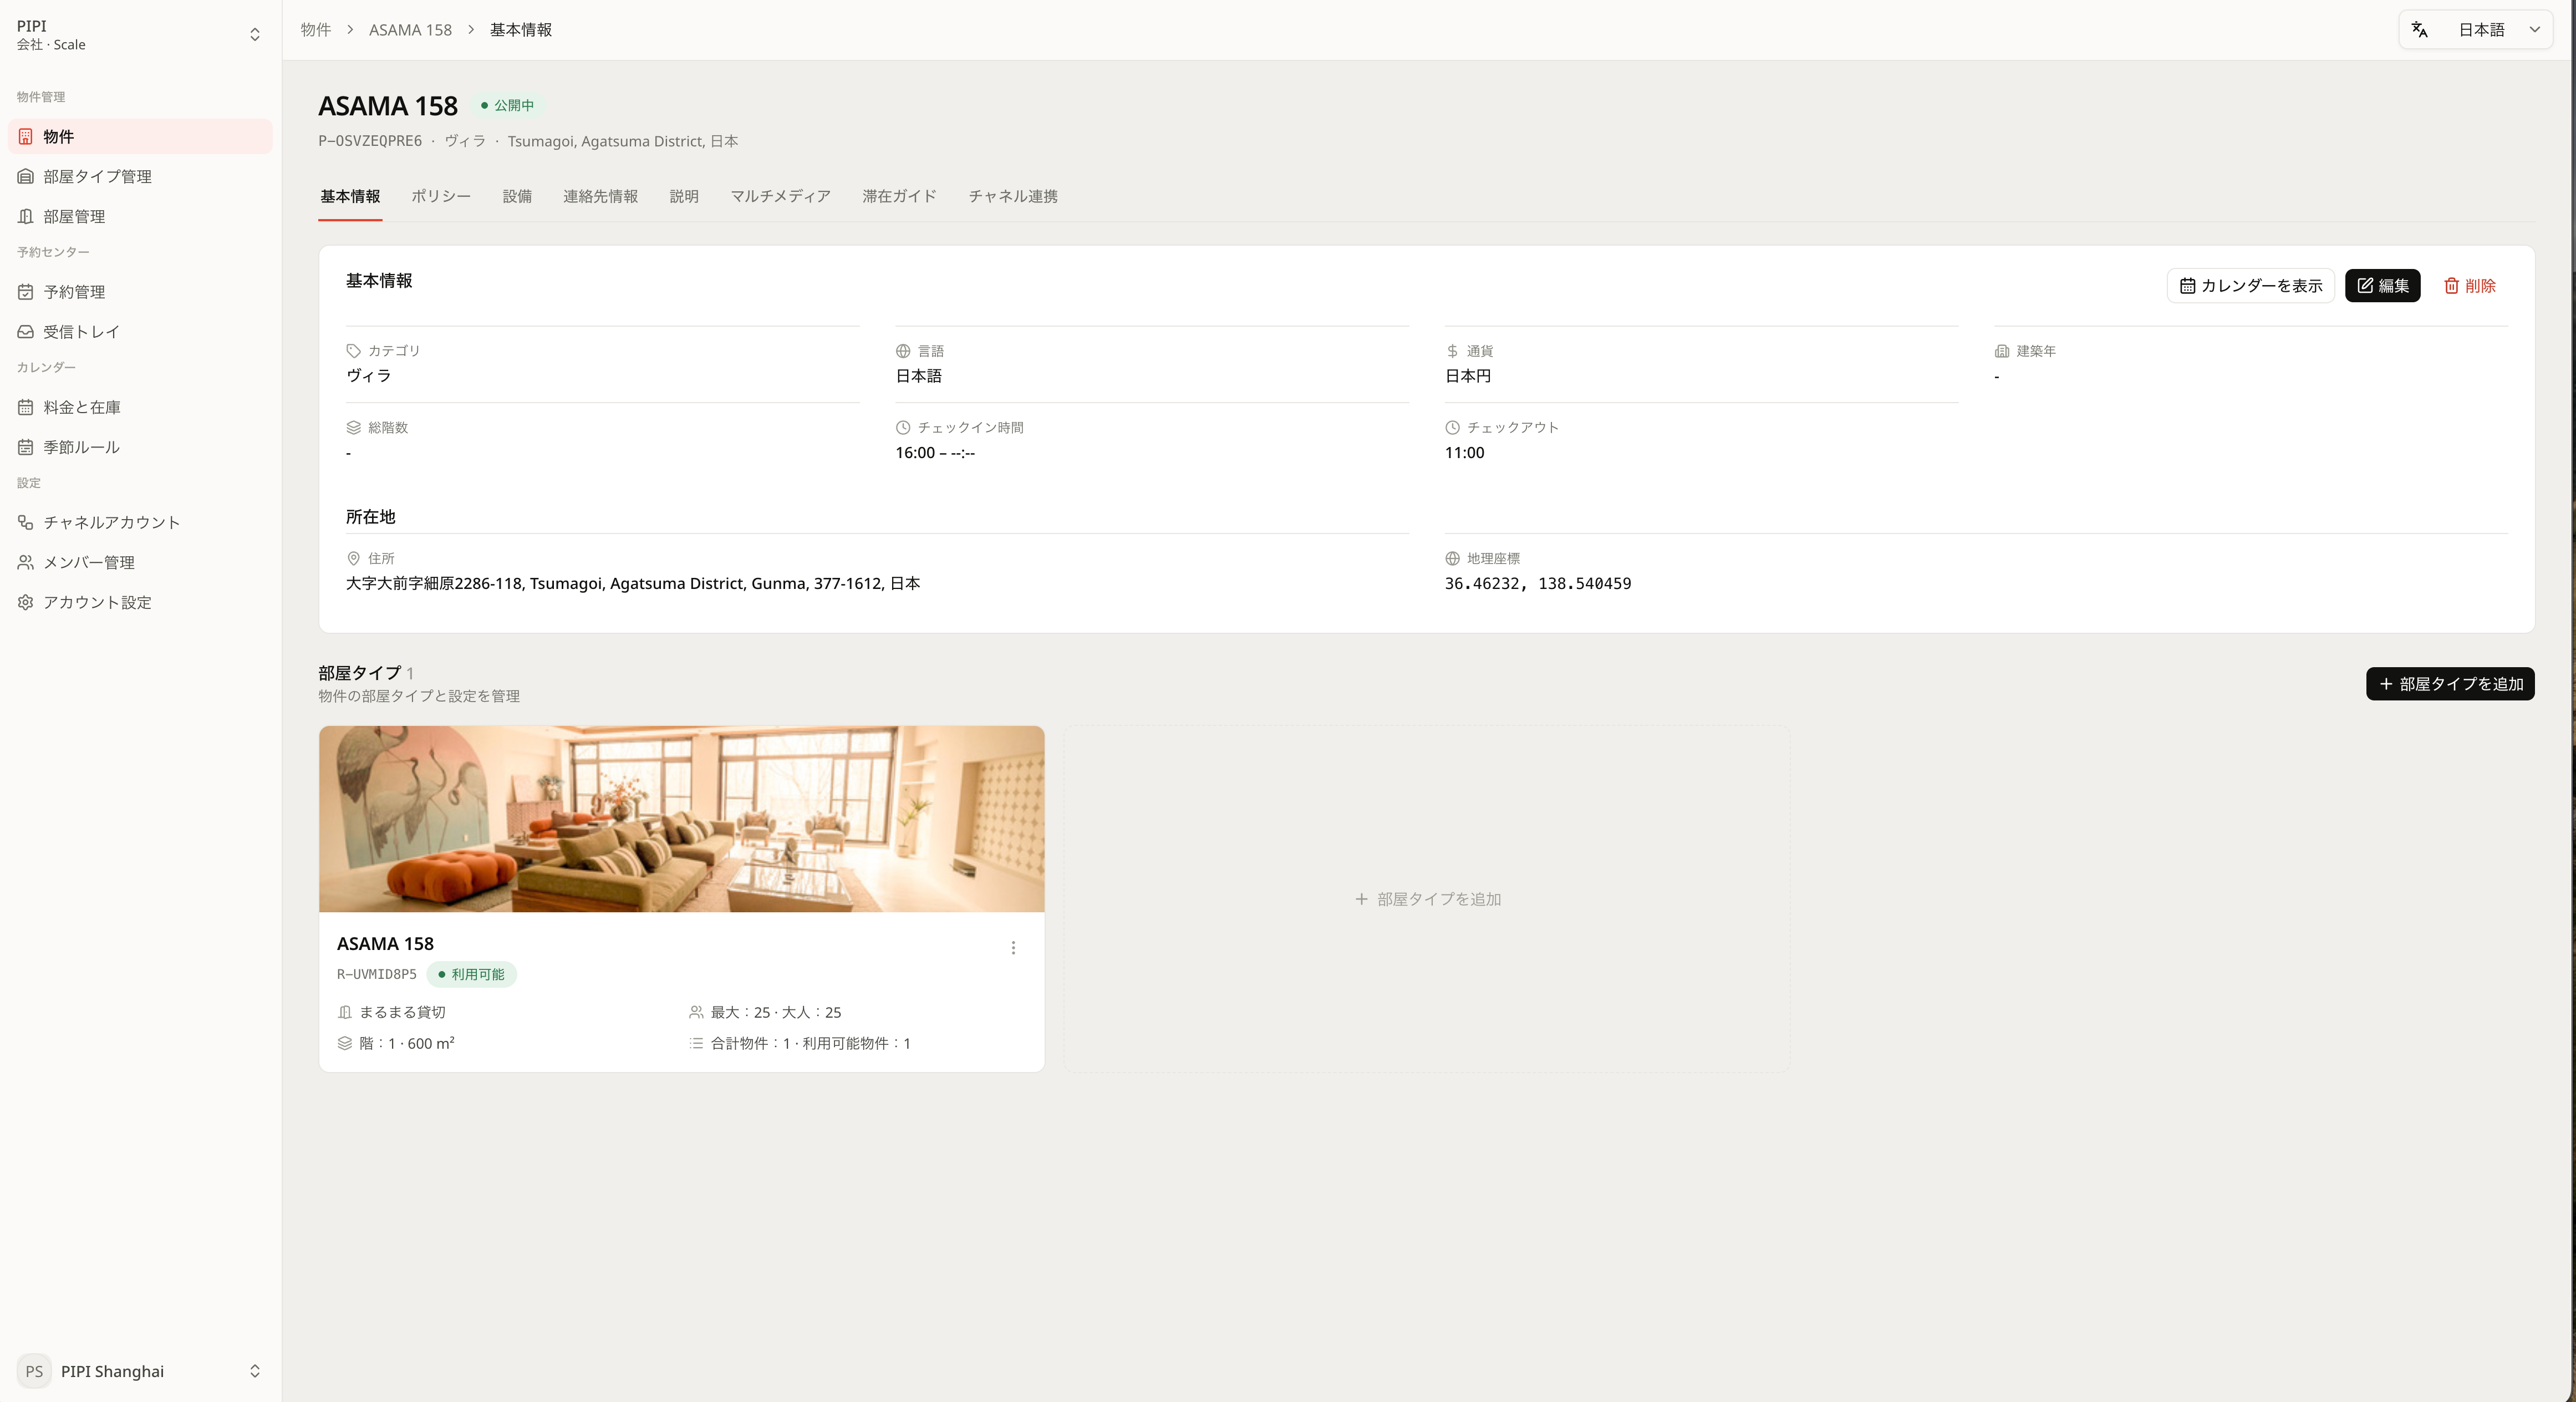Open the 受信トレイ inbox
Viewport: 2576px width, 1402px height.
point(140,332)
